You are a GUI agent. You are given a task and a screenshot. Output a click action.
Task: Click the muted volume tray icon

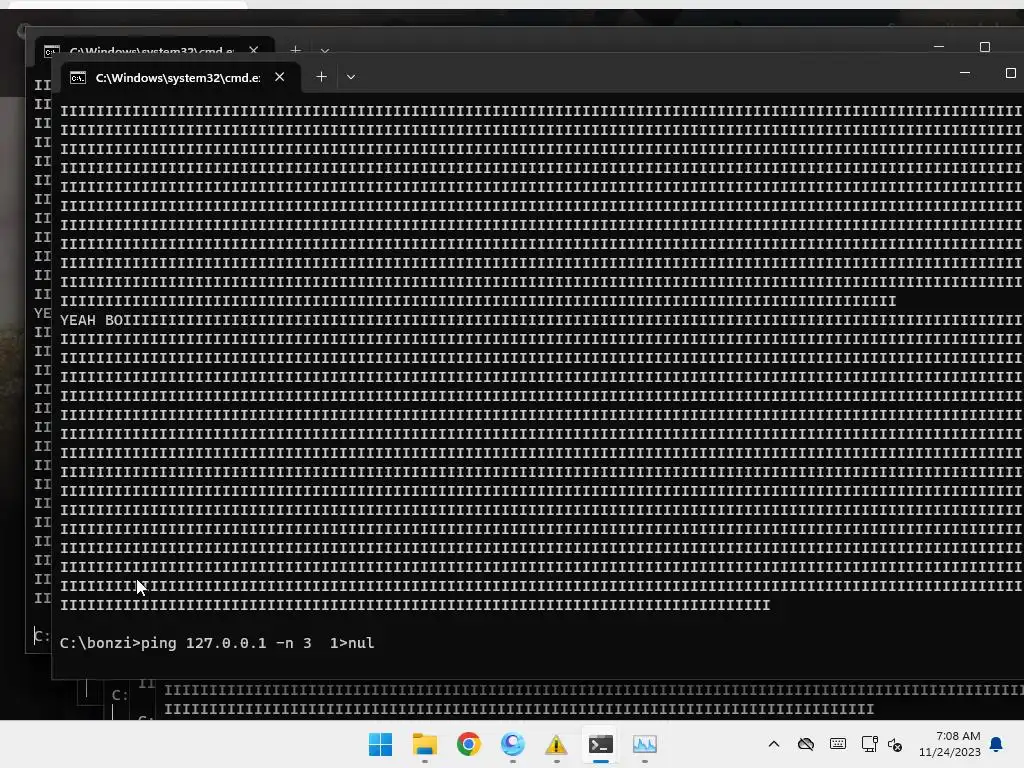pos(895,744)
